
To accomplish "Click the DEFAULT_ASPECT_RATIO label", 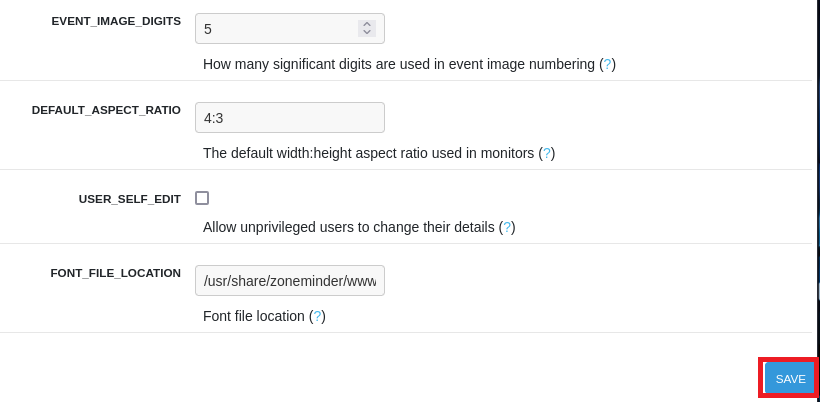I will click(106, 110).
